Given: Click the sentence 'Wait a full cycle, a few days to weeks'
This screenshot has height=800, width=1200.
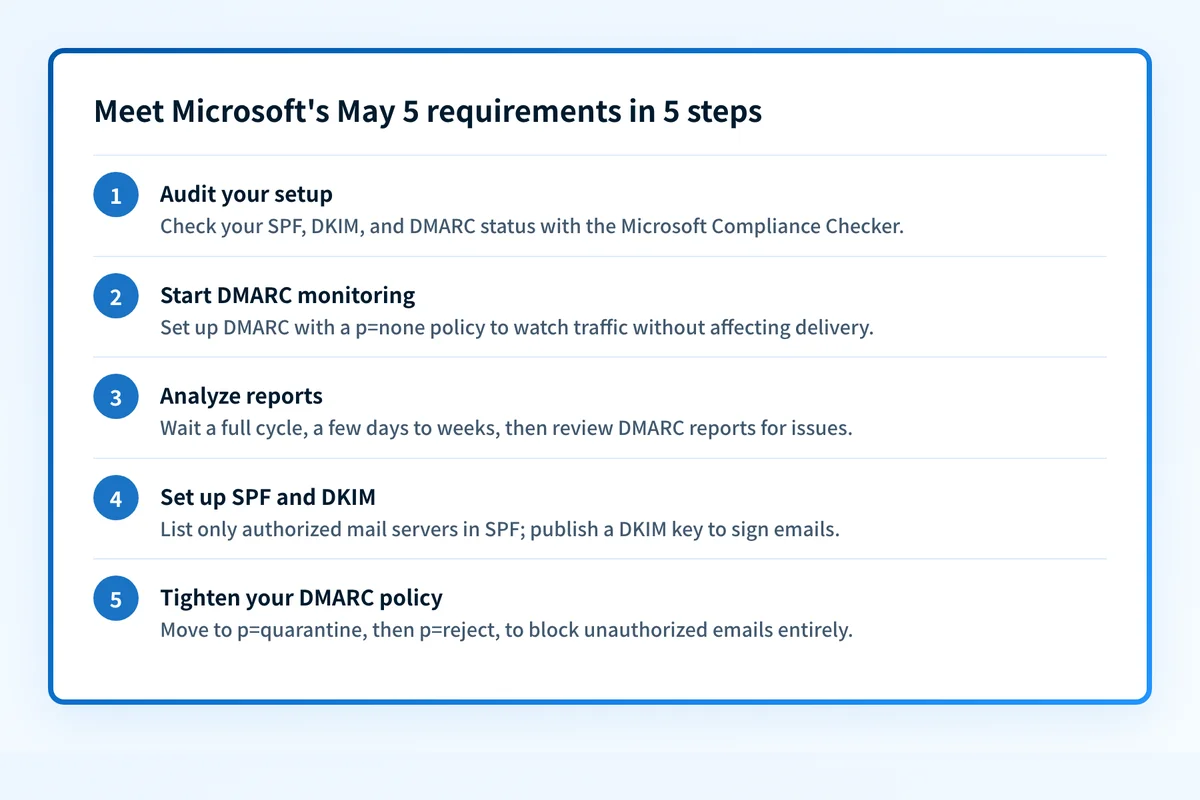Looking at the screenshot, I should coord(330,428).
